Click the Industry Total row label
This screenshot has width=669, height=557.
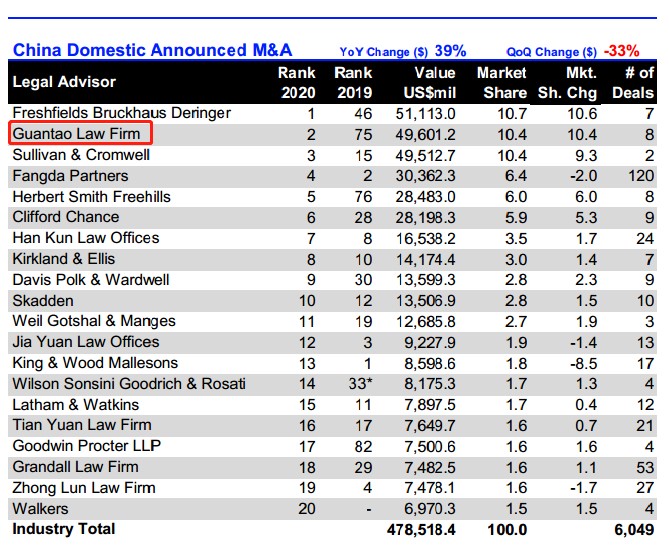point(64,529)
